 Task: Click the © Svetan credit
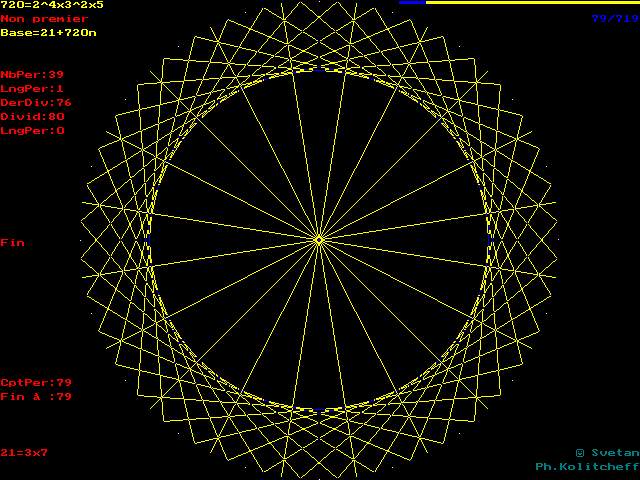[x=606, y=452]
